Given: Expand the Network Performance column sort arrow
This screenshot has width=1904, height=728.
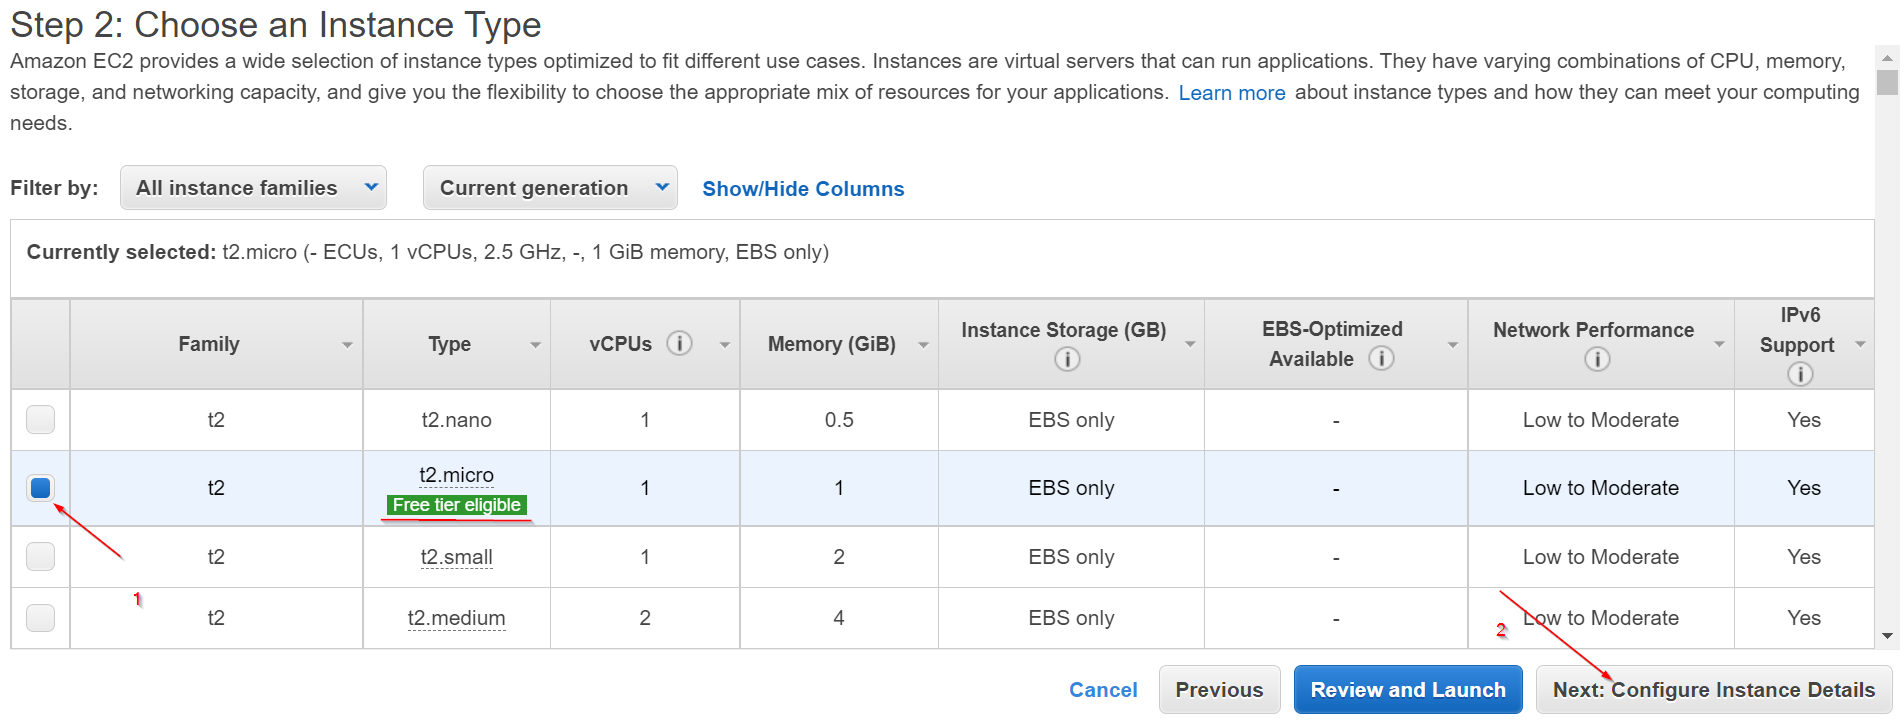Looking at the screenshot, I should click(x=1719, y=345).
